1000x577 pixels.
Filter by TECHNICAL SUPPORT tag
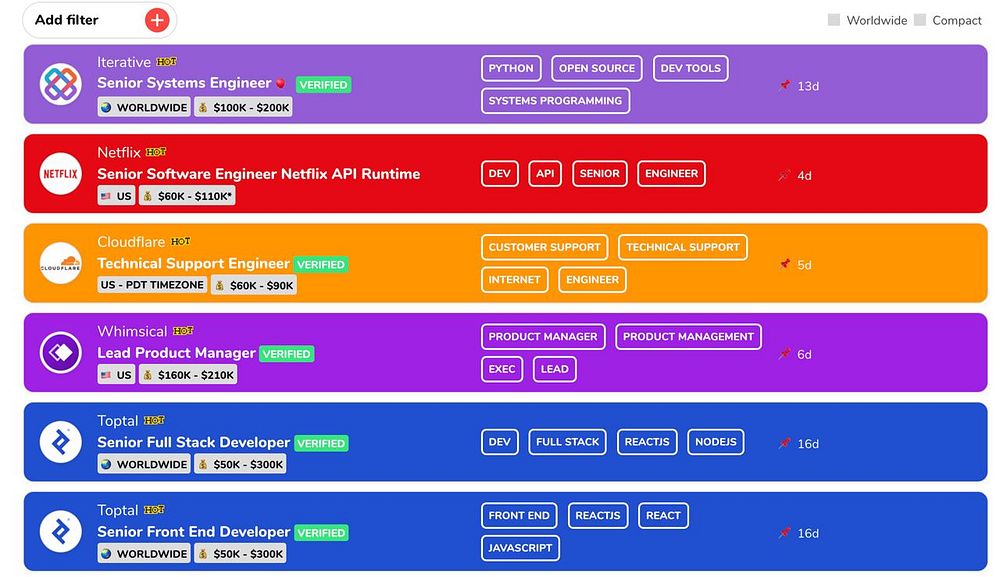(x=682, y=247)
